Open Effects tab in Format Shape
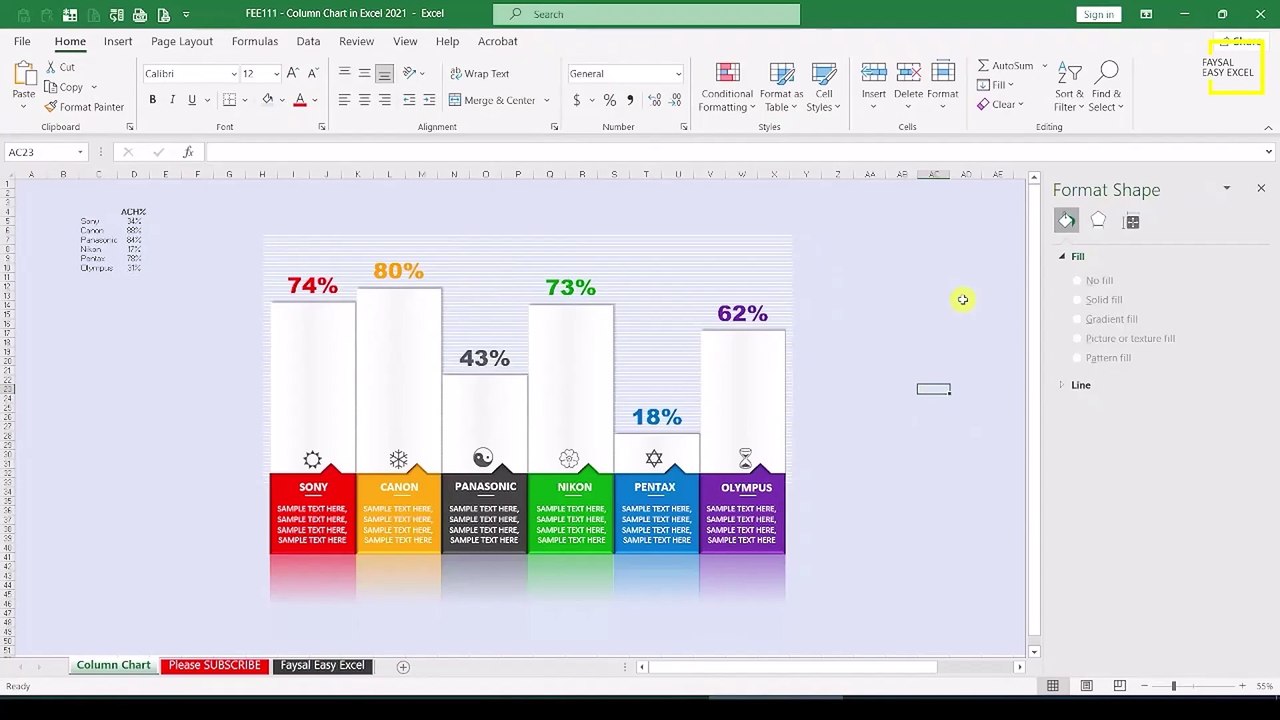Image resolution: width=1280 pixels, height=720 pixels. (x=1098, y=221)
